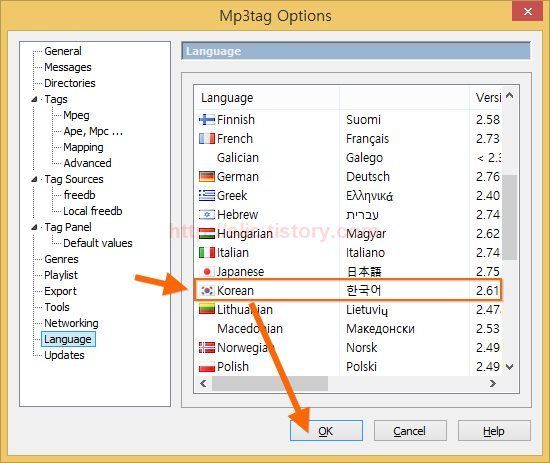Select Default values under Tag Panel
Viewport: 550px width, 463px height.
(98, 243)
